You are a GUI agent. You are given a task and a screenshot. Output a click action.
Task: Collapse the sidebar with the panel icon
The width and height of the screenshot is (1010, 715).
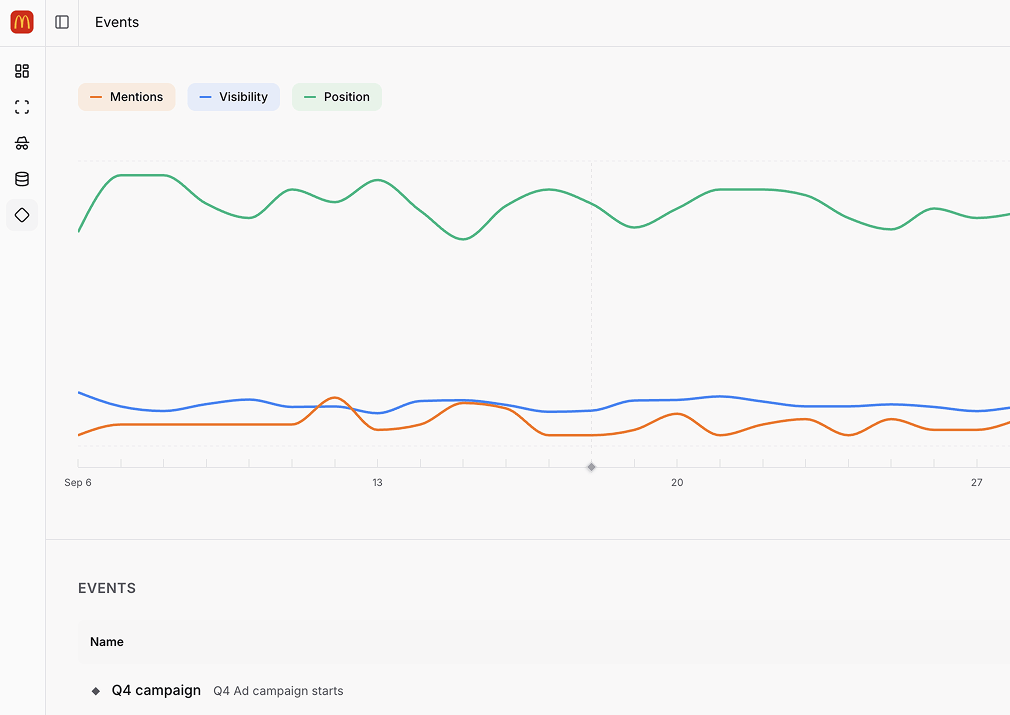[x=62, y=22]
